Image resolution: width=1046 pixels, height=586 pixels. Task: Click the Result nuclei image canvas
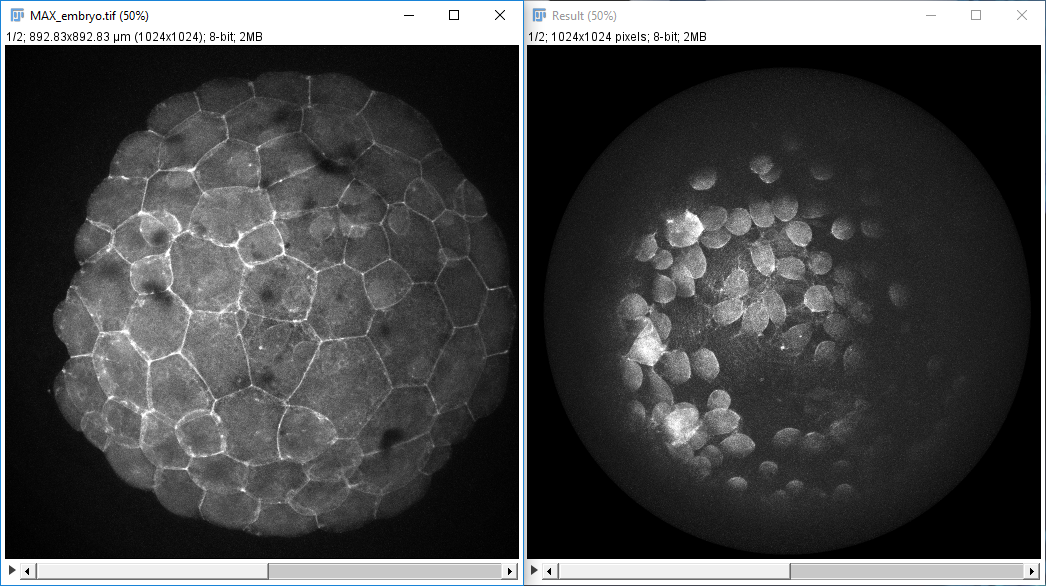pos(784,301)
